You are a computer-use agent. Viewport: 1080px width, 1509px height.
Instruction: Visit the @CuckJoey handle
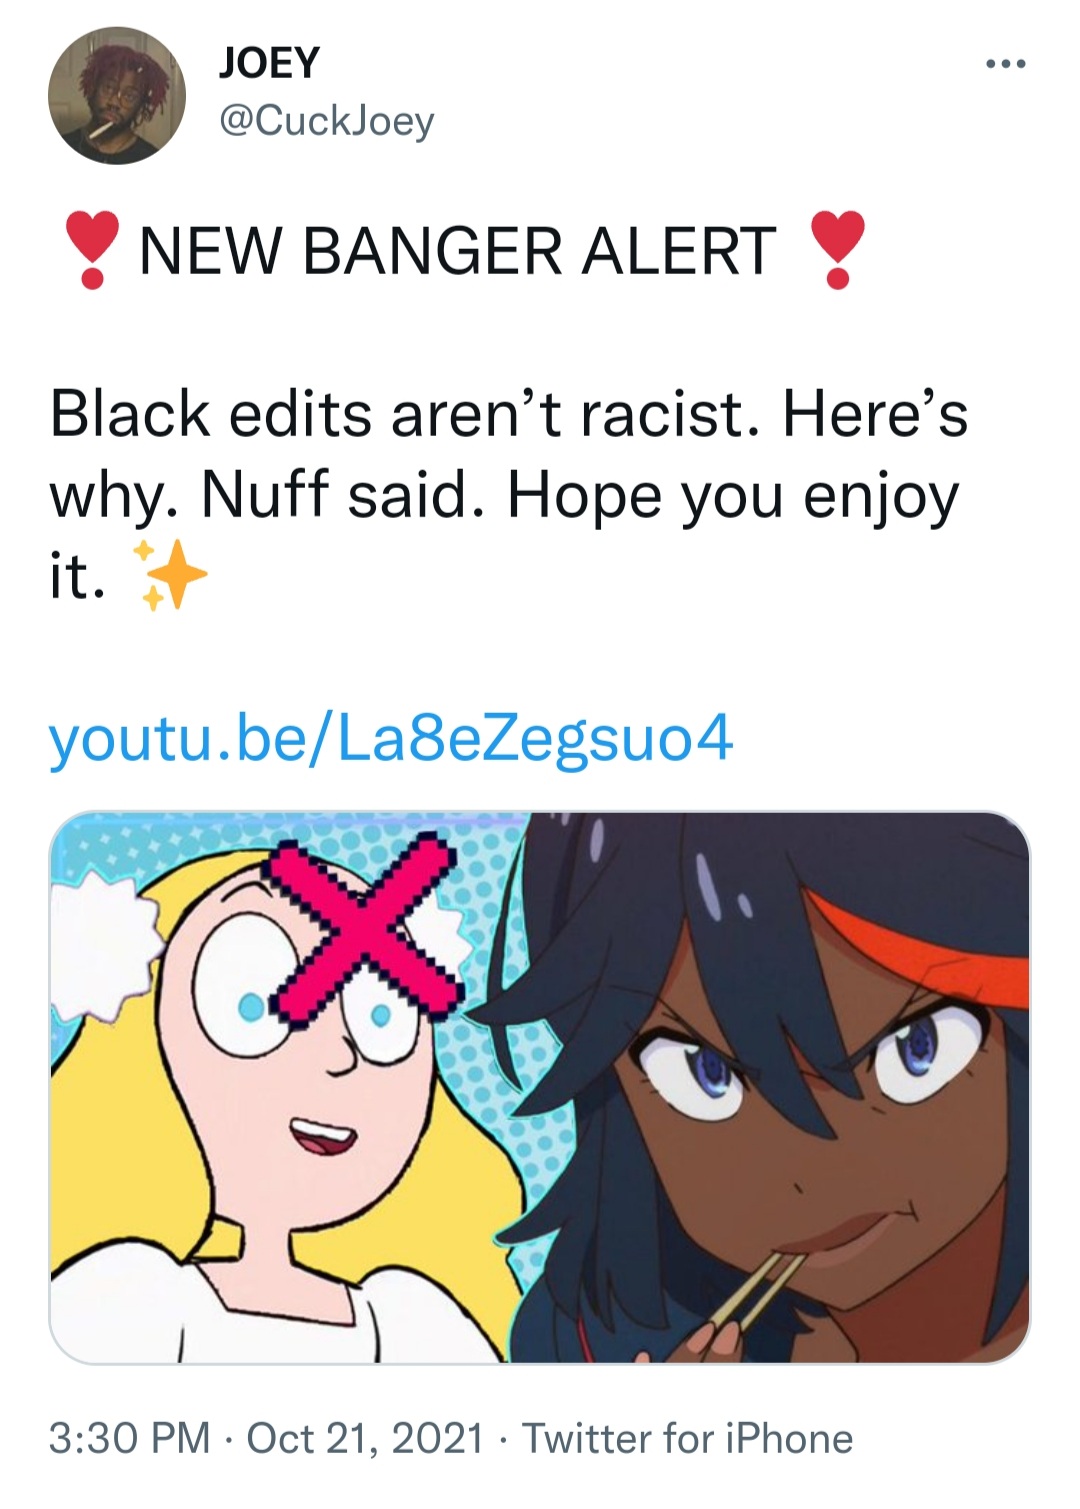click(x=326, y=122)
